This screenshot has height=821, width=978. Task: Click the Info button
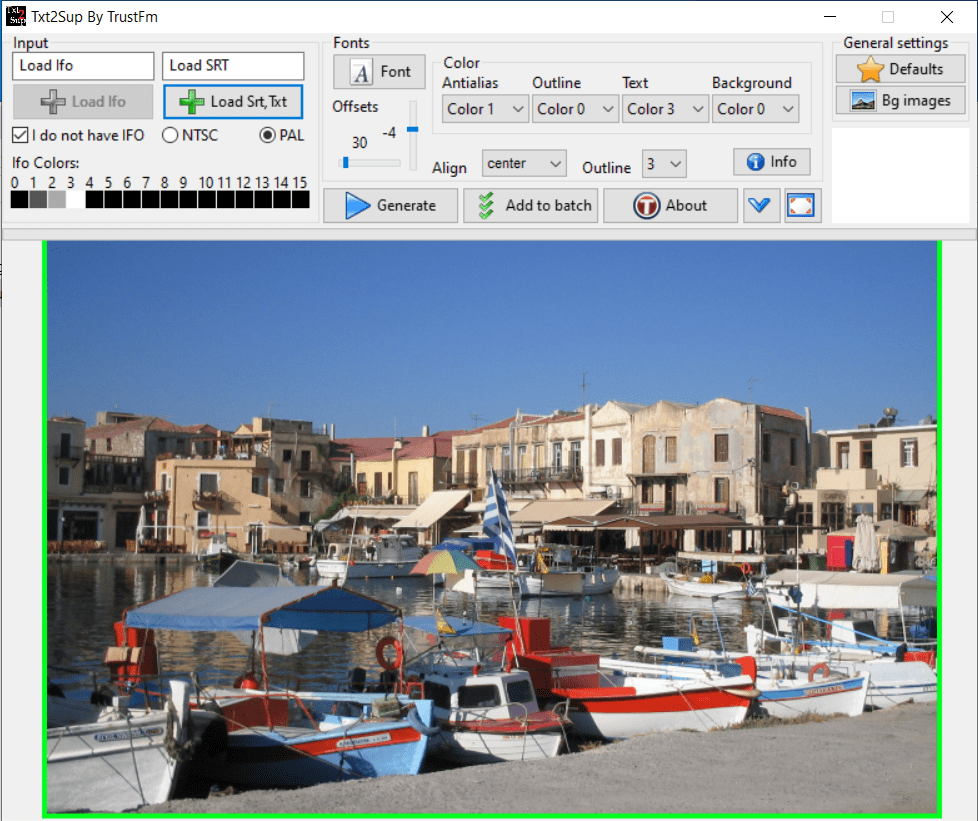pos(772,162)
